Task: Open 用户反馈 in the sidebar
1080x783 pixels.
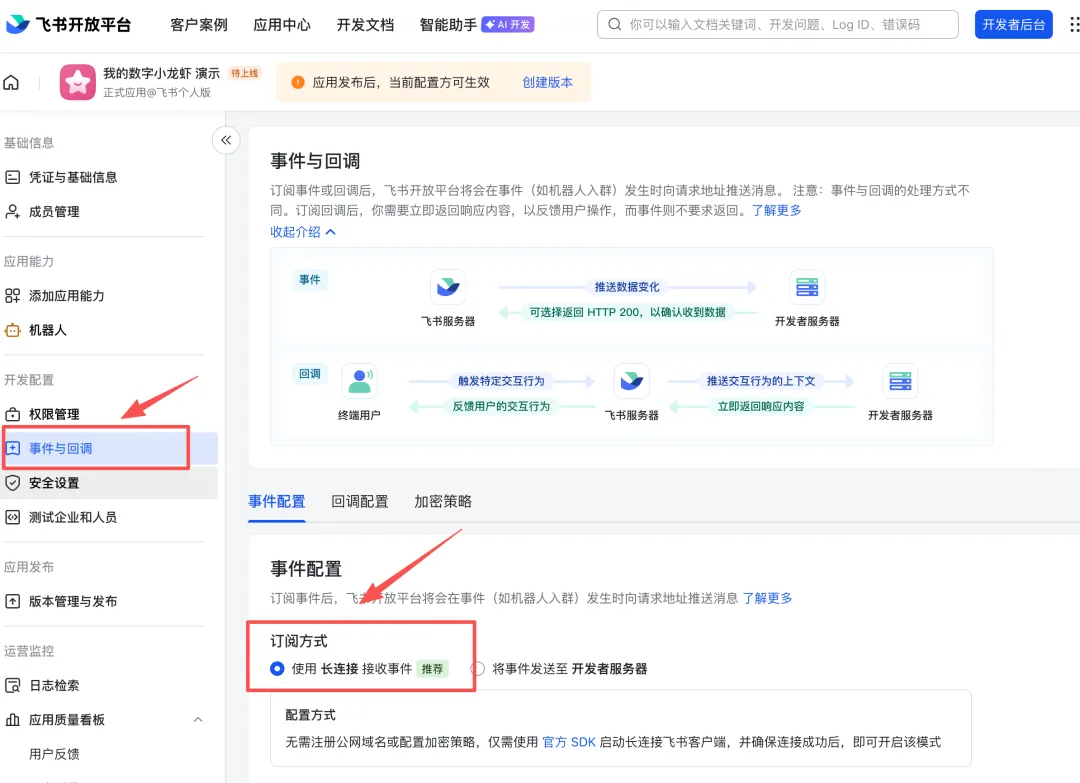Action: tap(54, 754)
